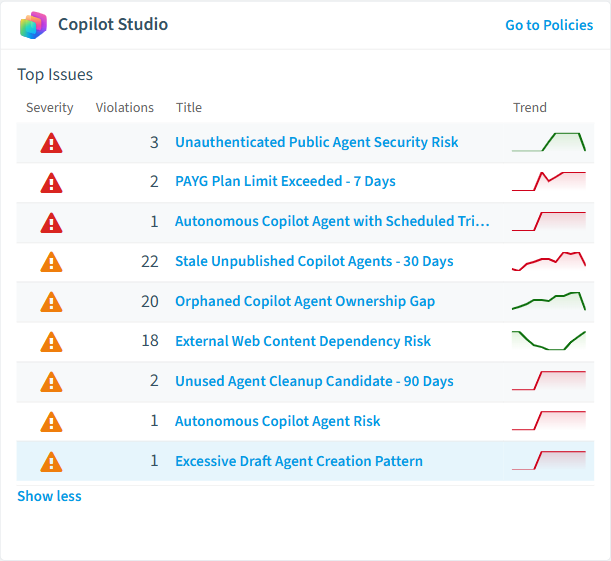Viewport: 611px width, 561px height.
Task: Click the Copilot Studio title text
Action: pos(113,25)
